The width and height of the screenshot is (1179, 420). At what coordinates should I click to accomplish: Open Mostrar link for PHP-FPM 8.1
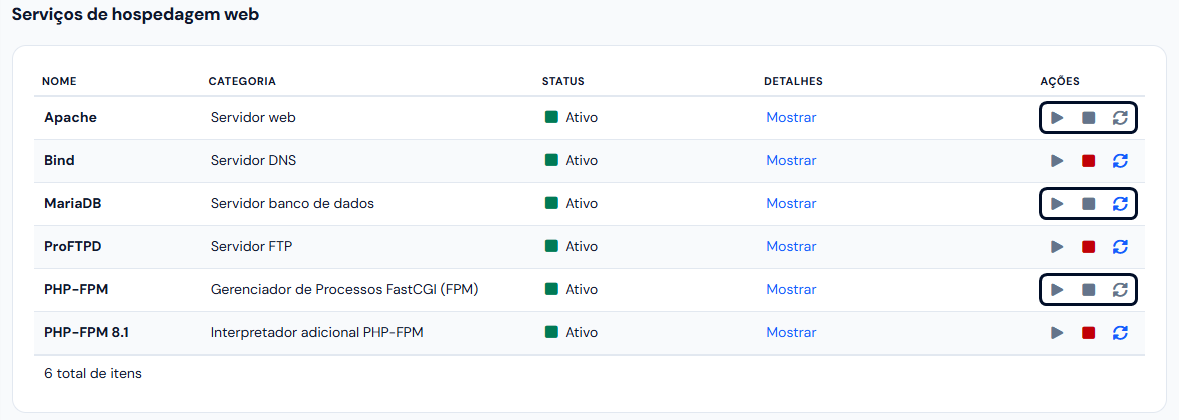pos(791,332)
